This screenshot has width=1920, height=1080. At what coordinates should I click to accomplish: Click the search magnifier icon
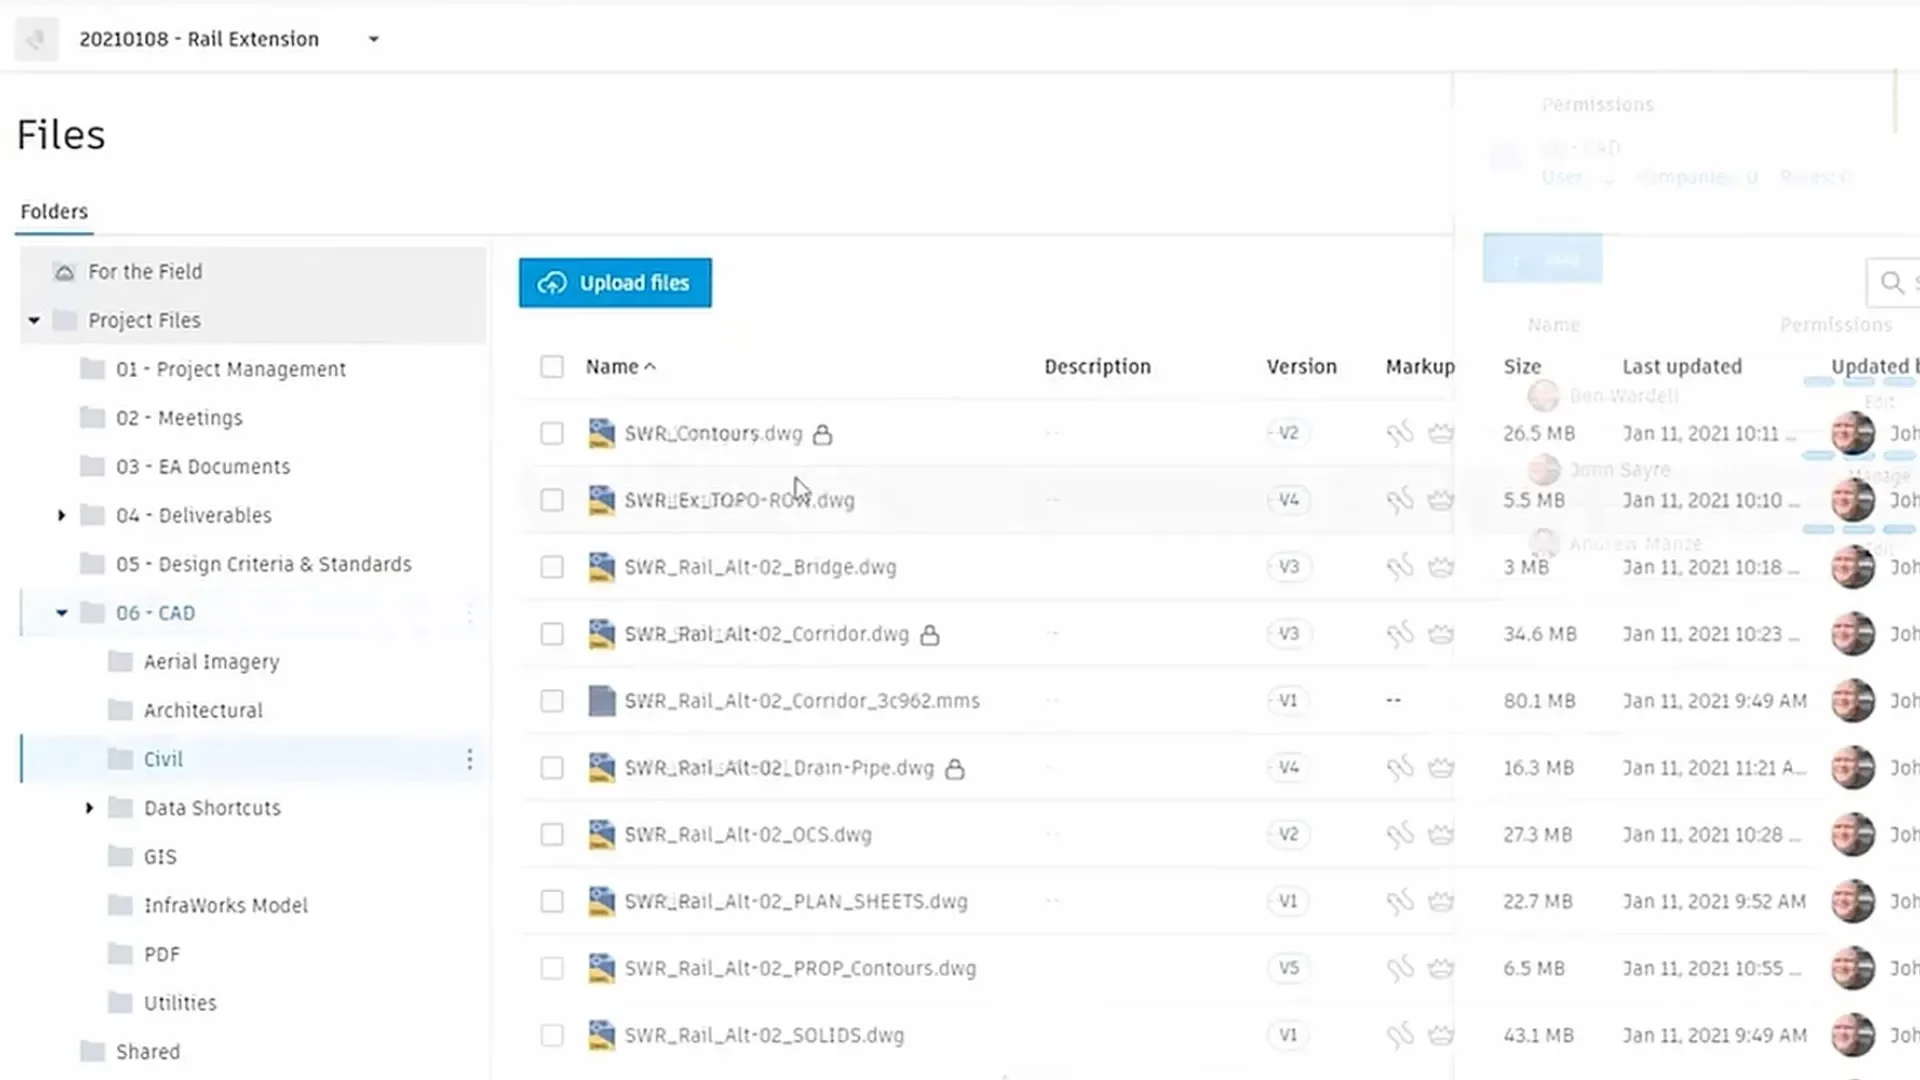(x=1891, y=283)
